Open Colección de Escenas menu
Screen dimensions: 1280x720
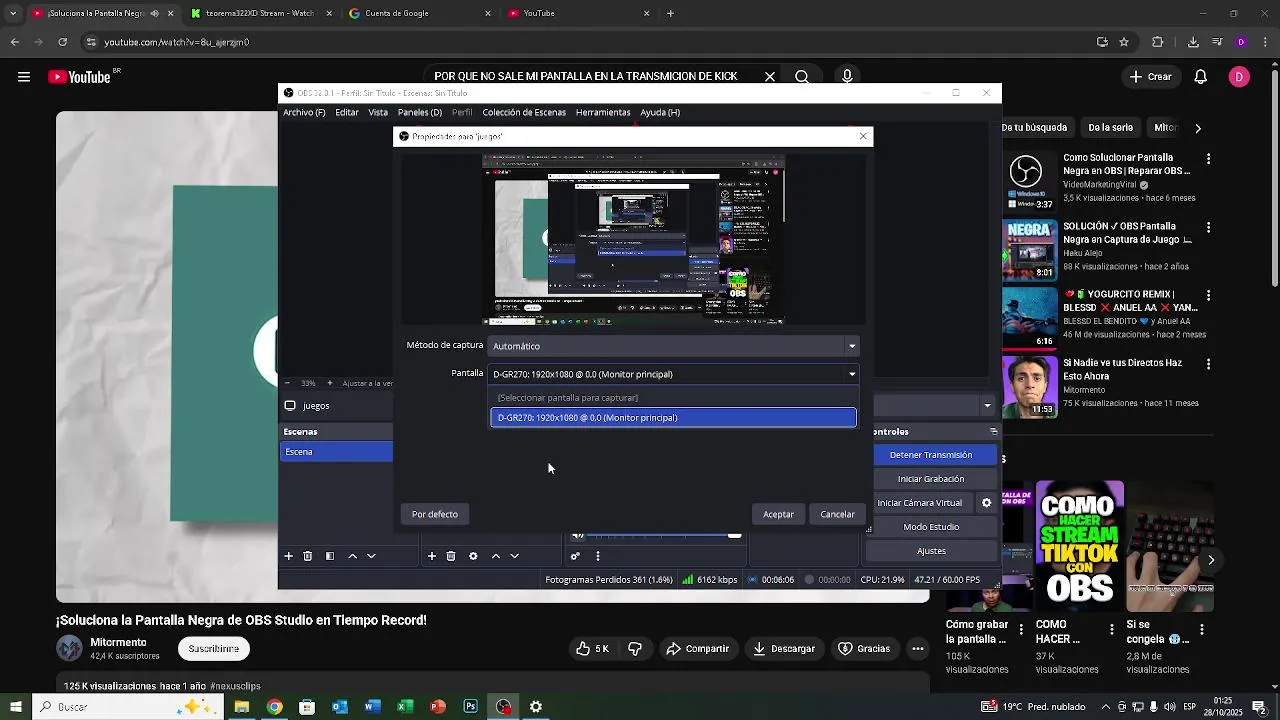524,113
